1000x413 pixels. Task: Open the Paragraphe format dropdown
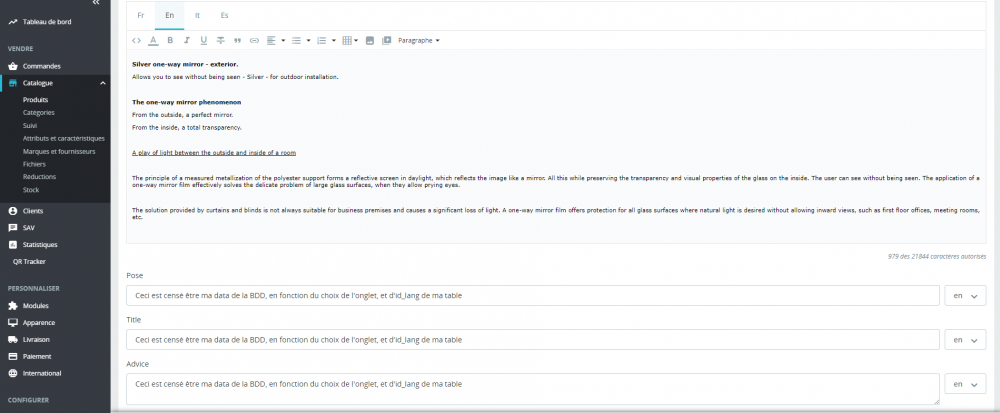pos(419,40)
